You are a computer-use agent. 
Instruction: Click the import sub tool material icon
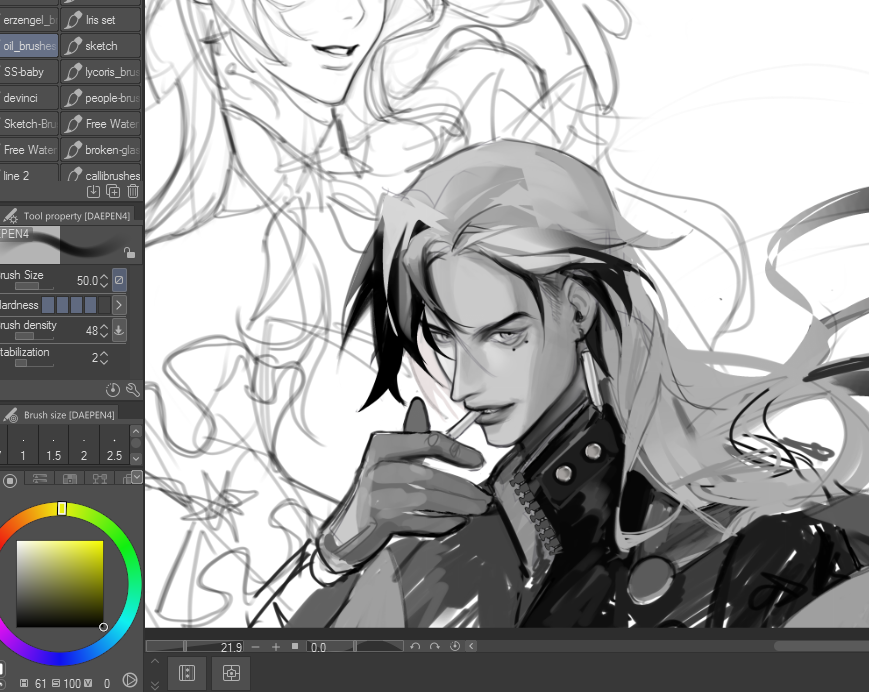[x=93, y=192]
